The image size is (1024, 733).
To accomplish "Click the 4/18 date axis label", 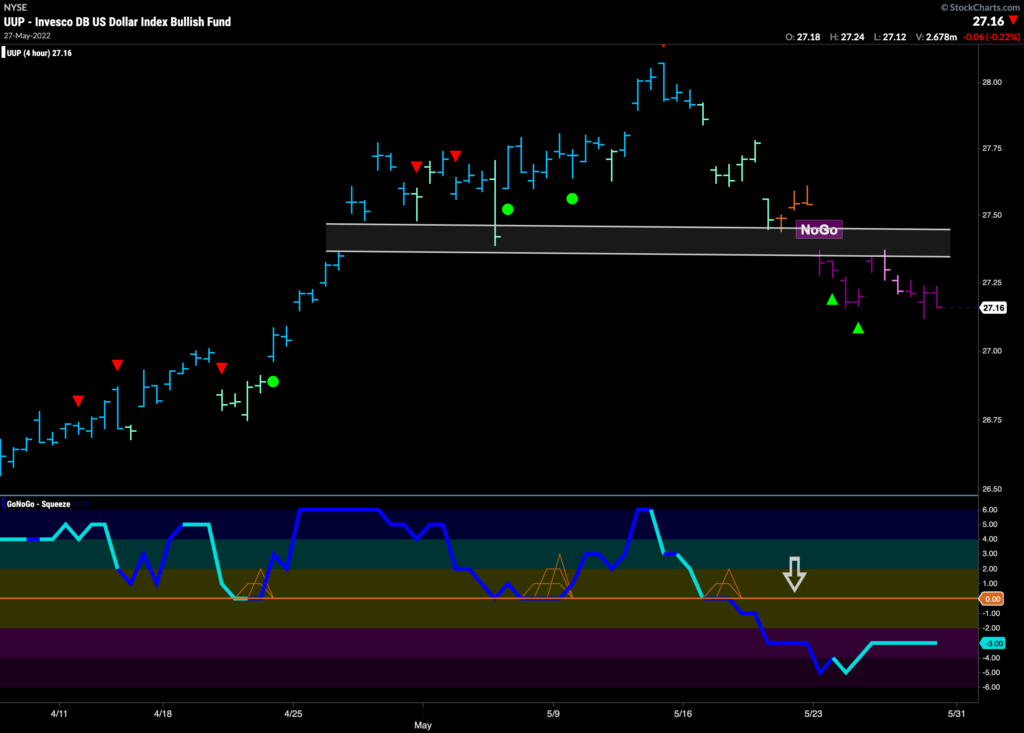I will click(163, 713).
